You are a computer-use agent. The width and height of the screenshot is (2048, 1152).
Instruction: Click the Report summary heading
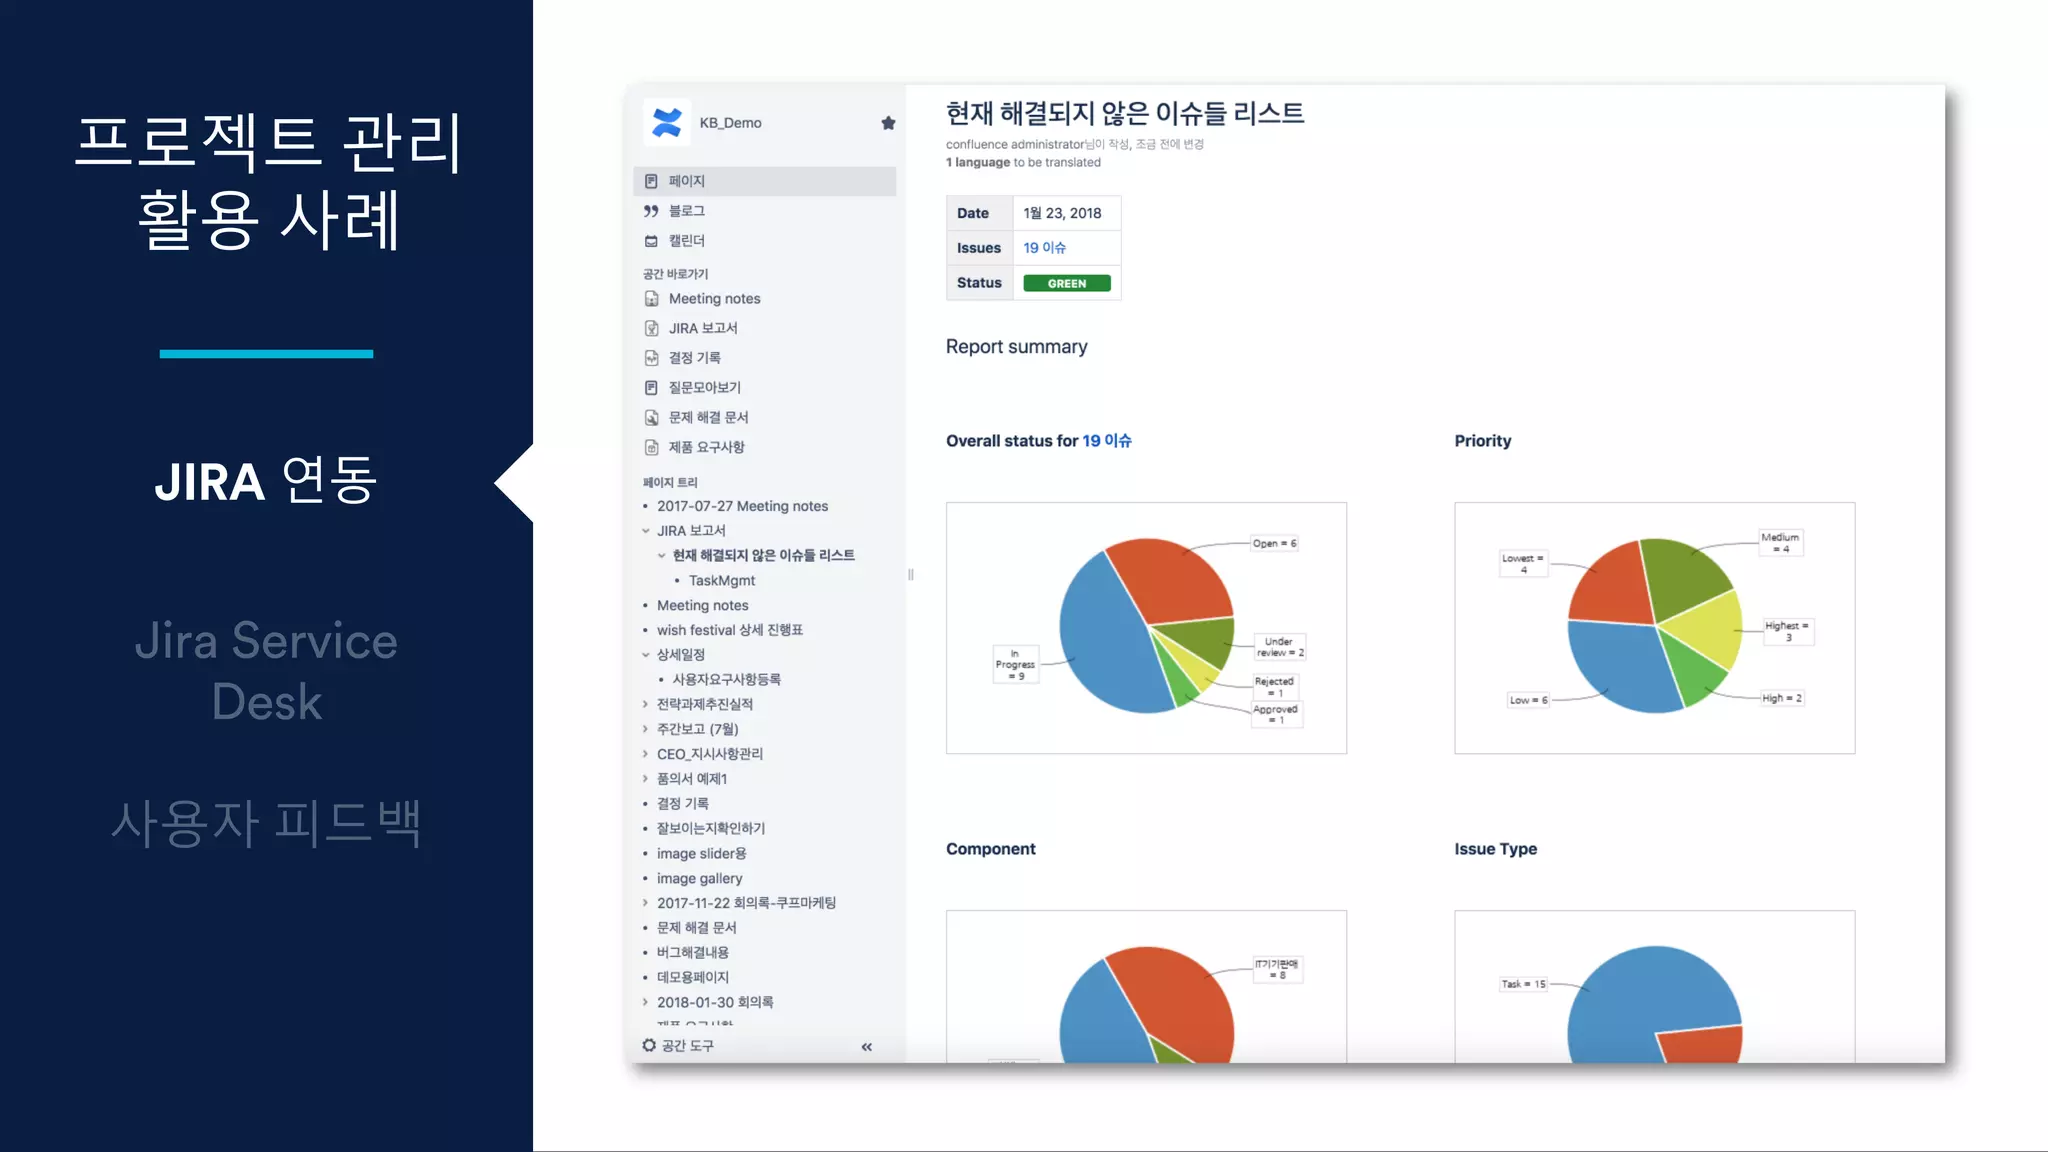(x=1016, y=347)
